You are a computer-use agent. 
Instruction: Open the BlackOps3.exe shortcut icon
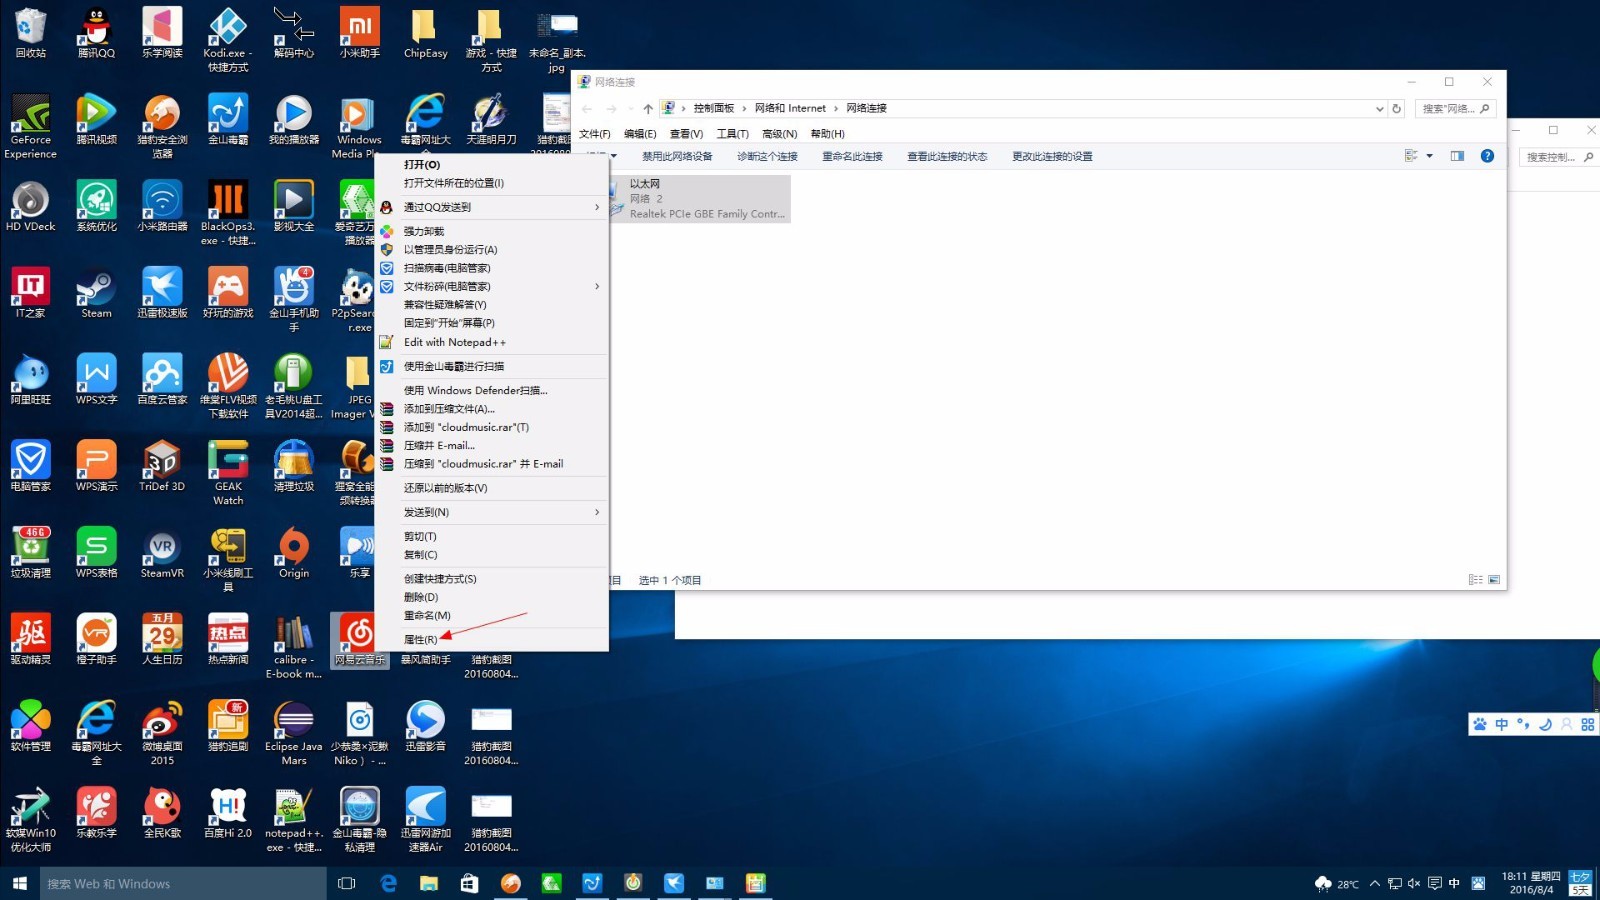pyautogui.click(x=228, y=213)
